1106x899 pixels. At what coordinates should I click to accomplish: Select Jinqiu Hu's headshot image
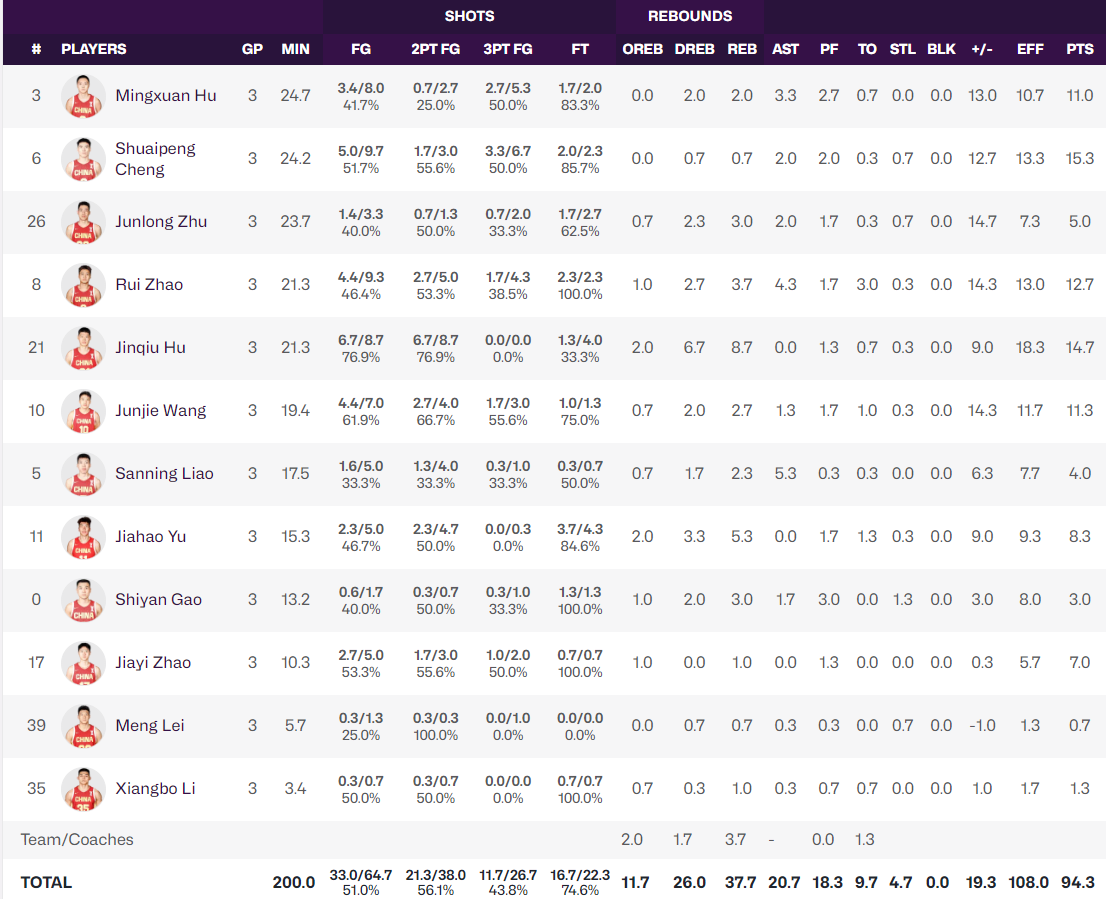tap(83, 348)
